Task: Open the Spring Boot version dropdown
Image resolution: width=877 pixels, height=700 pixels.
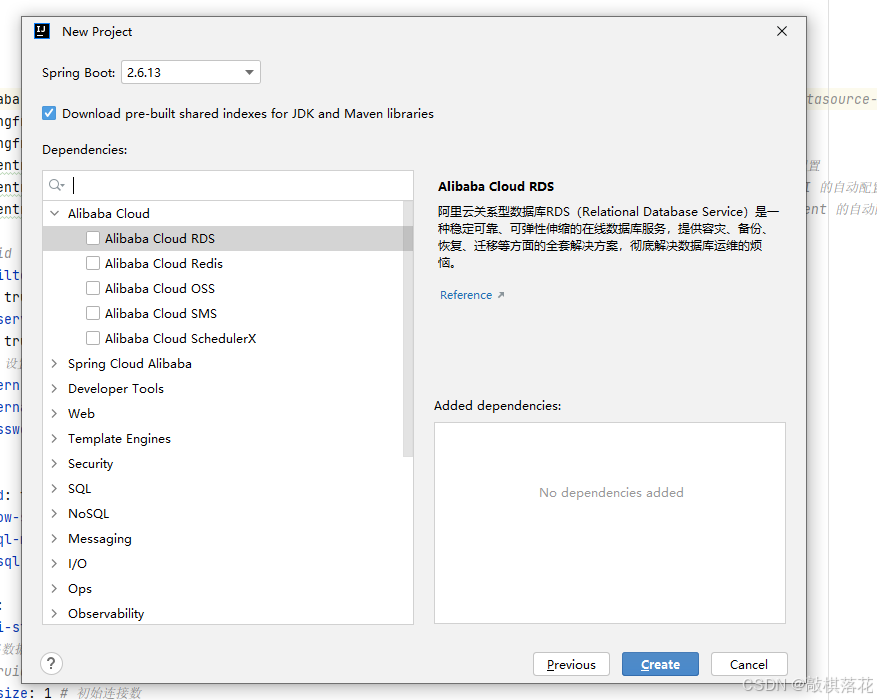Action: pyautogui.click(x=246, y=72)
